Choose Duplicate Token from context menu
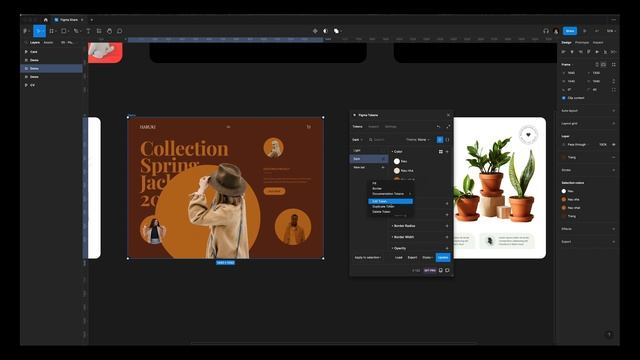This screenshot has width=640, height=360. pos(383,207)
